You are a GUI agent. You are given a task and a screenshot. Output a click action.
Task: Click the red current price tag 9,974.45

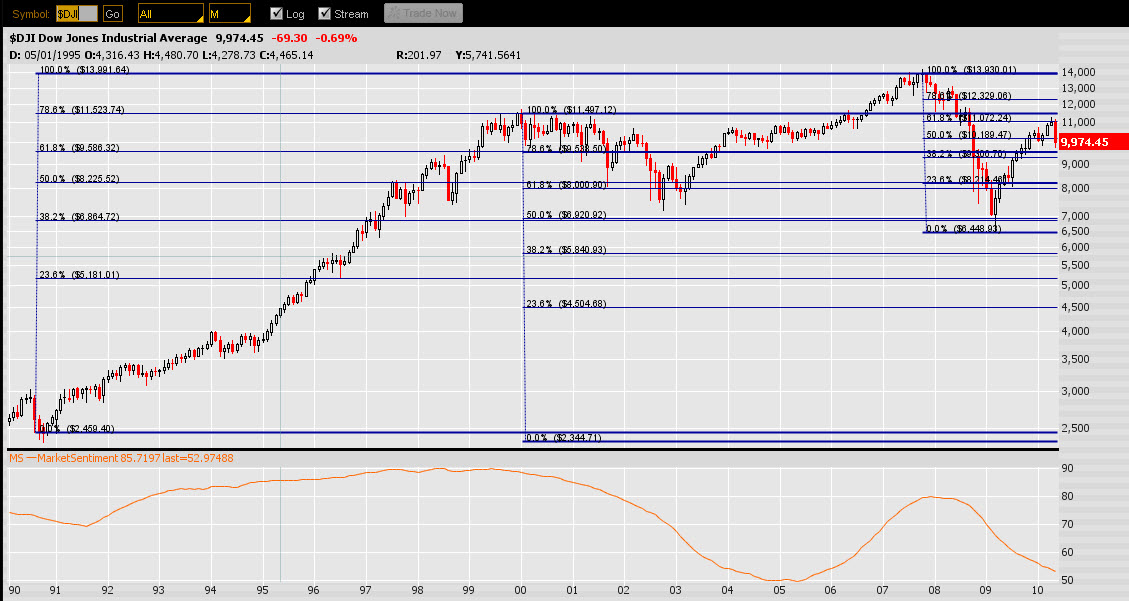click(x=1093, y=142)
